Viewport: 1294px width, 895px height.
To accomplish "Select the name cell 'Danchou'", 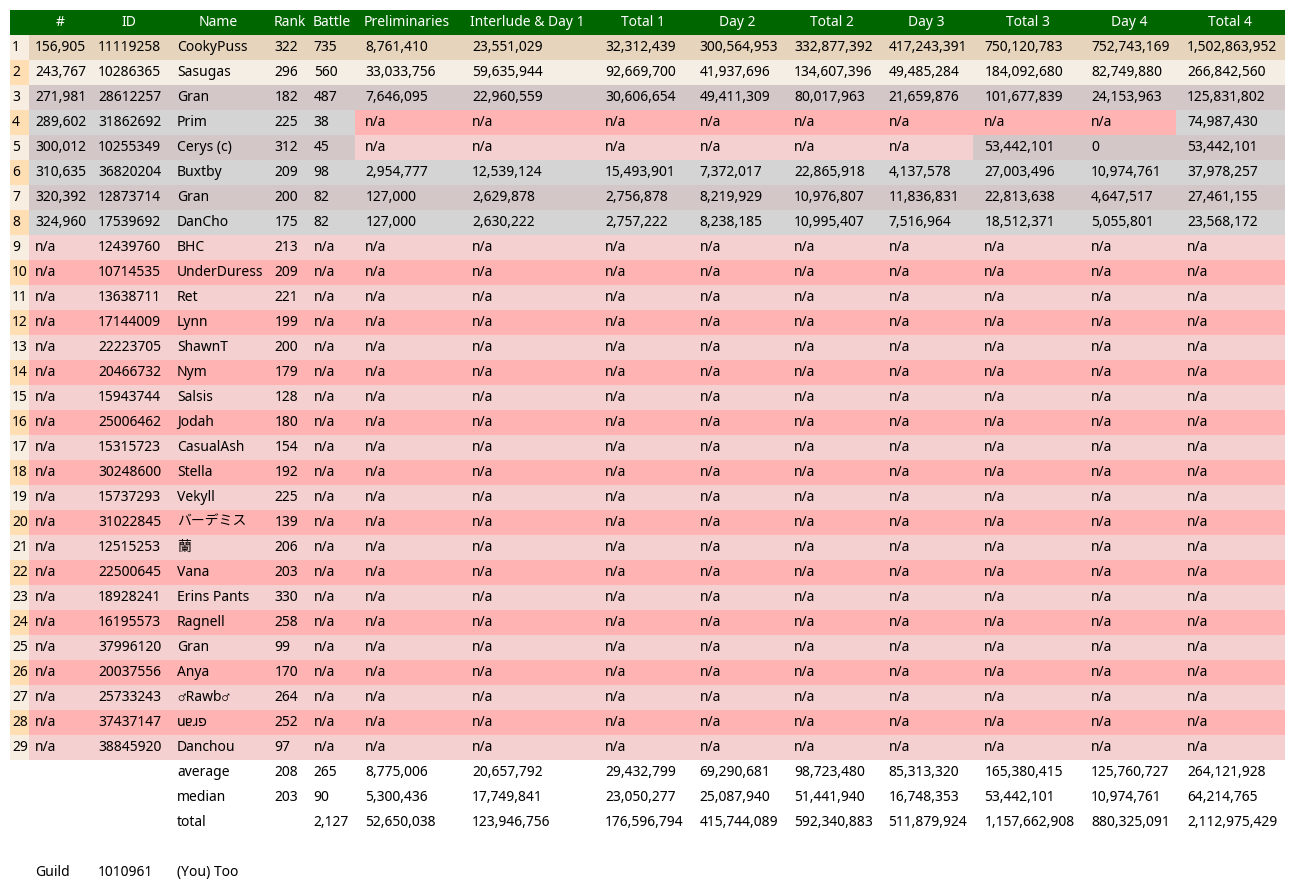I will click(205, 746).
